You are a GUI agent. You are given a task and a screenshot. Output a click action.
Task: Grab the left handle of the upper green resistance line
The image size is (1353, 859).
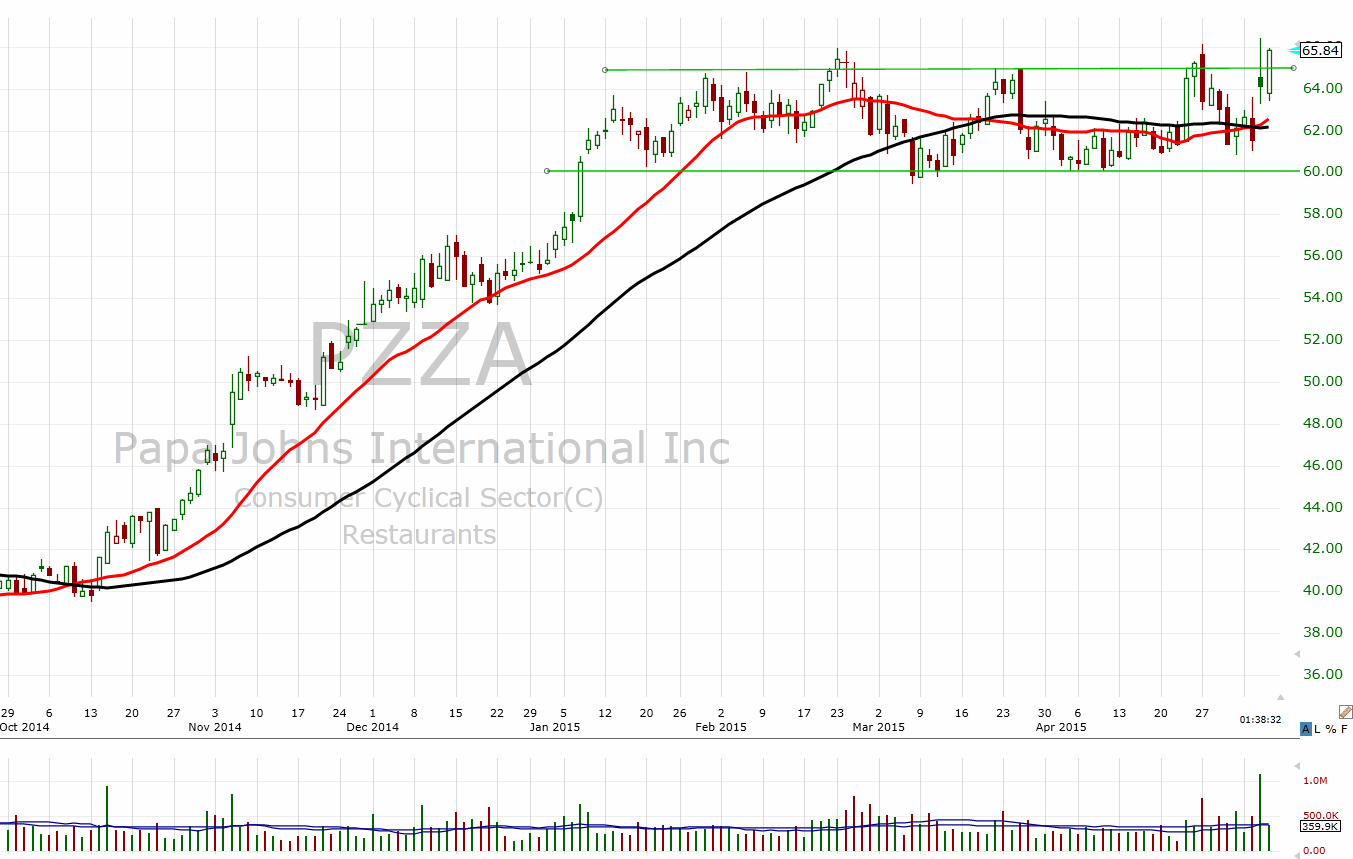click(x=605, y=70)
